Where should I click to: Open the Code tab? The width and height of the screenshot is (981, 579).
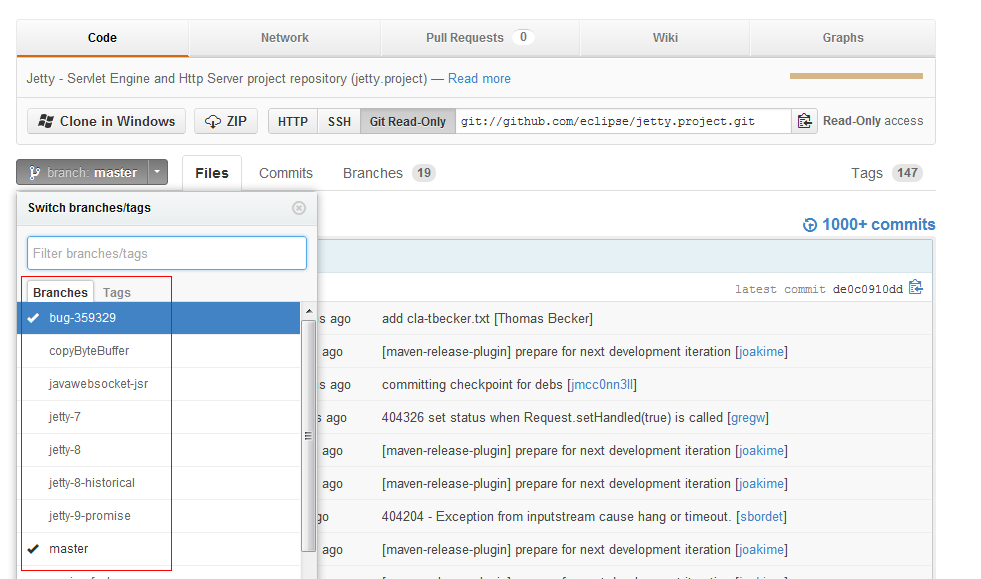(x=103, y=38)
